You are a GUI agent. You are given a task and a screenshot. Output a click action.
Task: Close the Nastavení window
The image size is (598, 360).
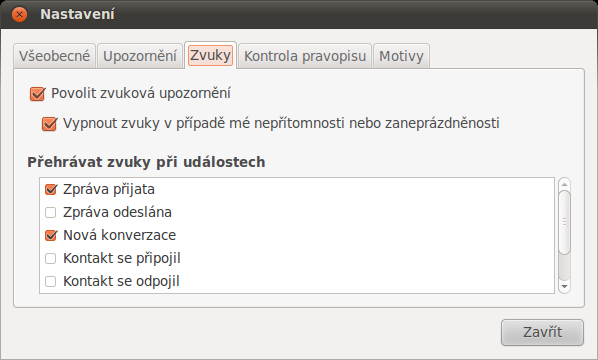(19, 14)
